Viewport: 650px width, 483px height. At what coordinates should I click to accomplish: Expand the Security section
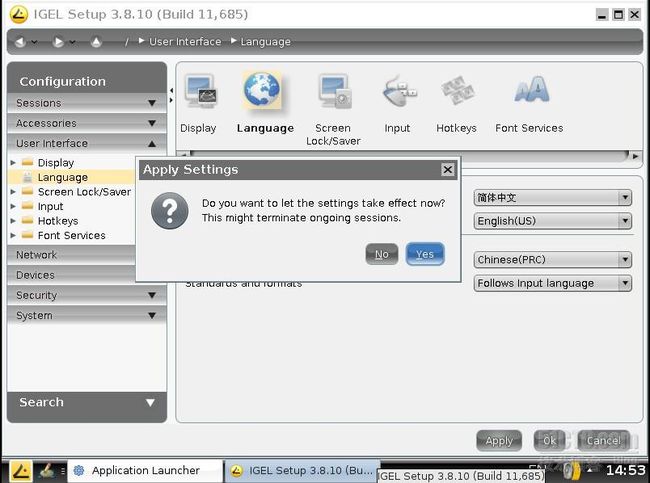pyautogui.click(x=87, y=295)
